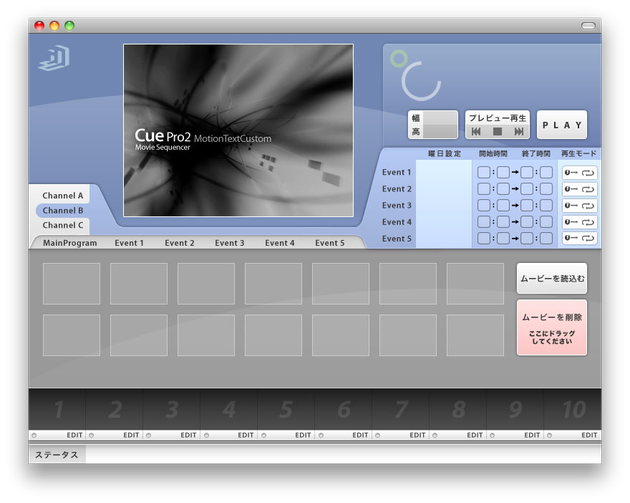Screen dimensions: 630x503
Task: Click the ムービーを読込む load movie button
Action: pyautogui.click(x=552, y=278)
